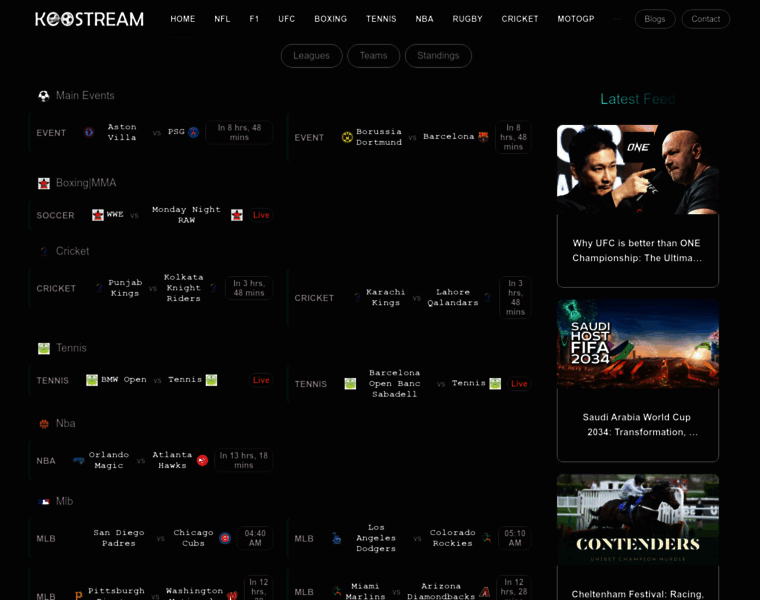Click the Colorado Rockies logo icon
The image size is (760, 600).
click(487, 538)
